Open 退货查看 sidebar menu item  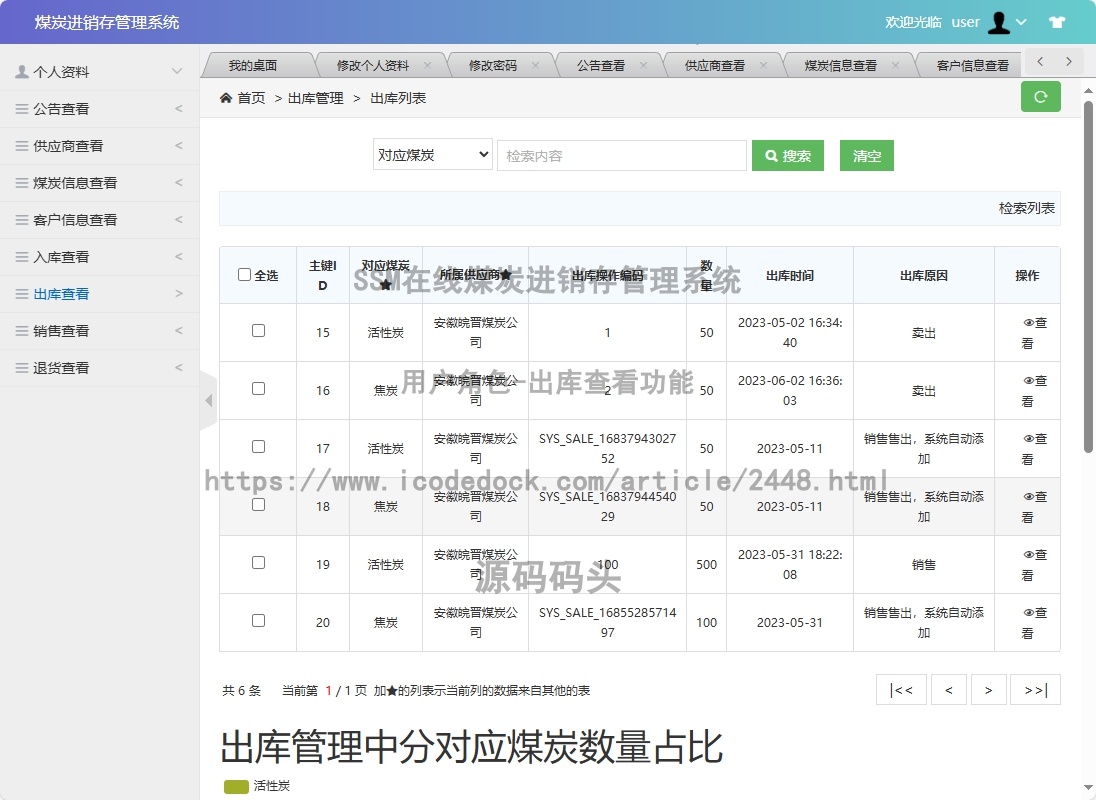click(99, 368)
